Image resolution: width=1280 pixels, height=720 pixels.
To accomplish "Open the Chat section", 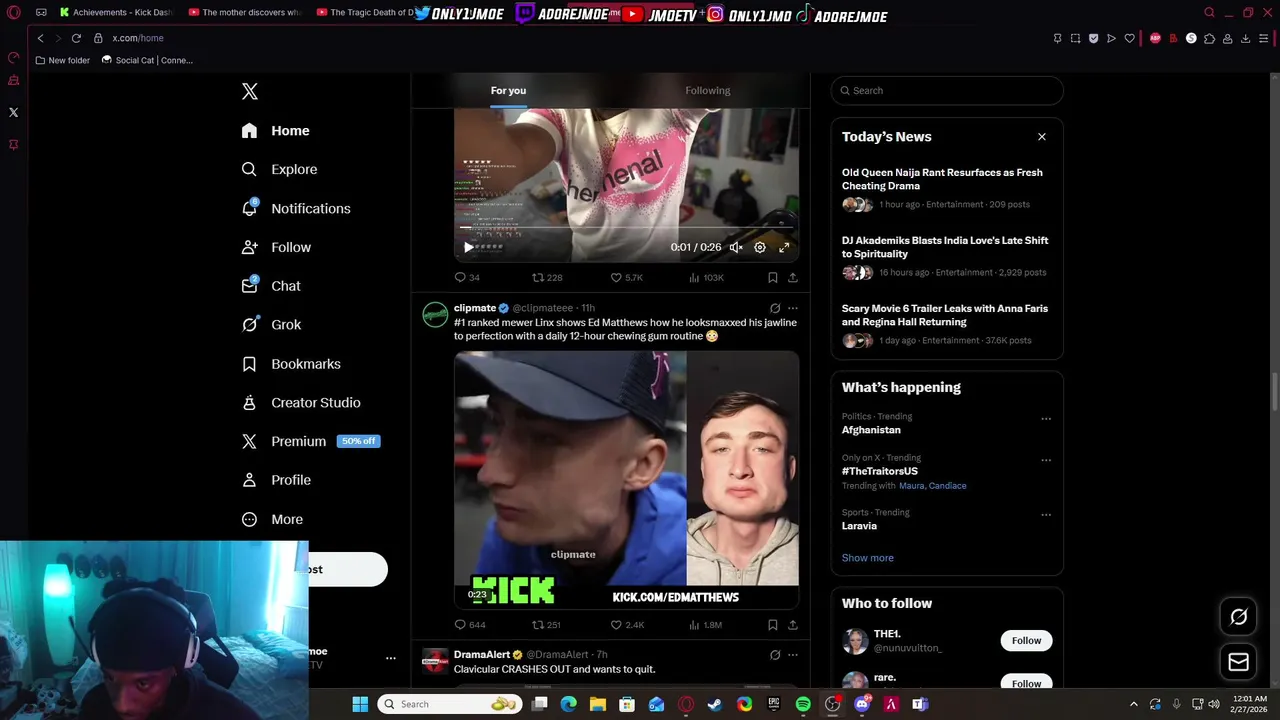I will tap(271, 286).
